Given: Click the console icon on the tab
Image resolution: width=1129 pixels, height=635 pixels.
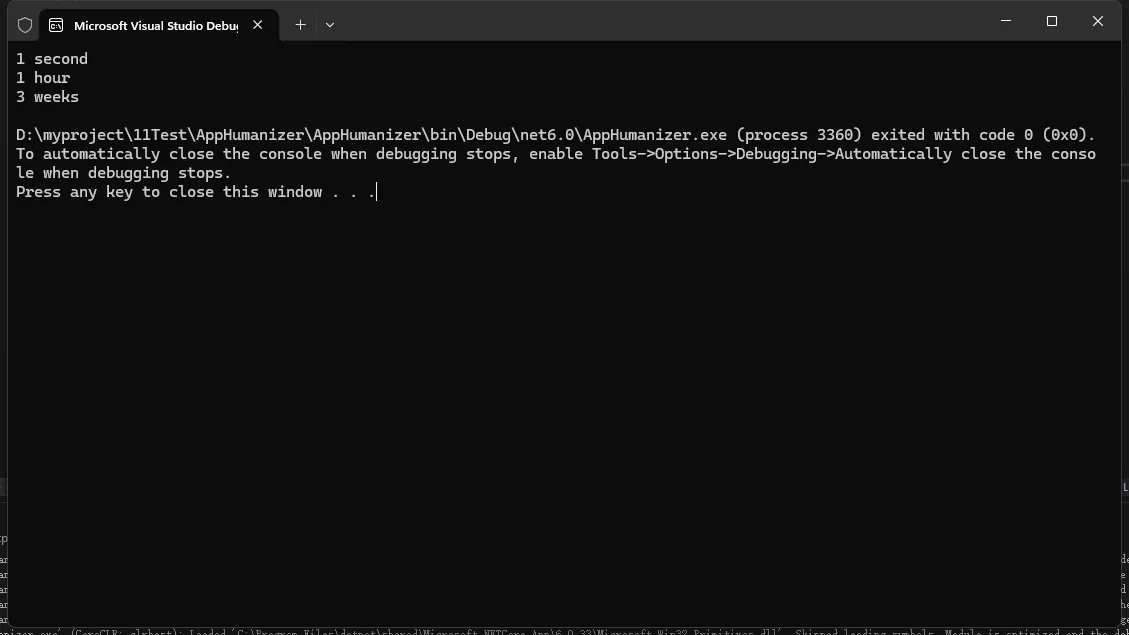Looking at the screenshot, I should [x=56, y=25].
